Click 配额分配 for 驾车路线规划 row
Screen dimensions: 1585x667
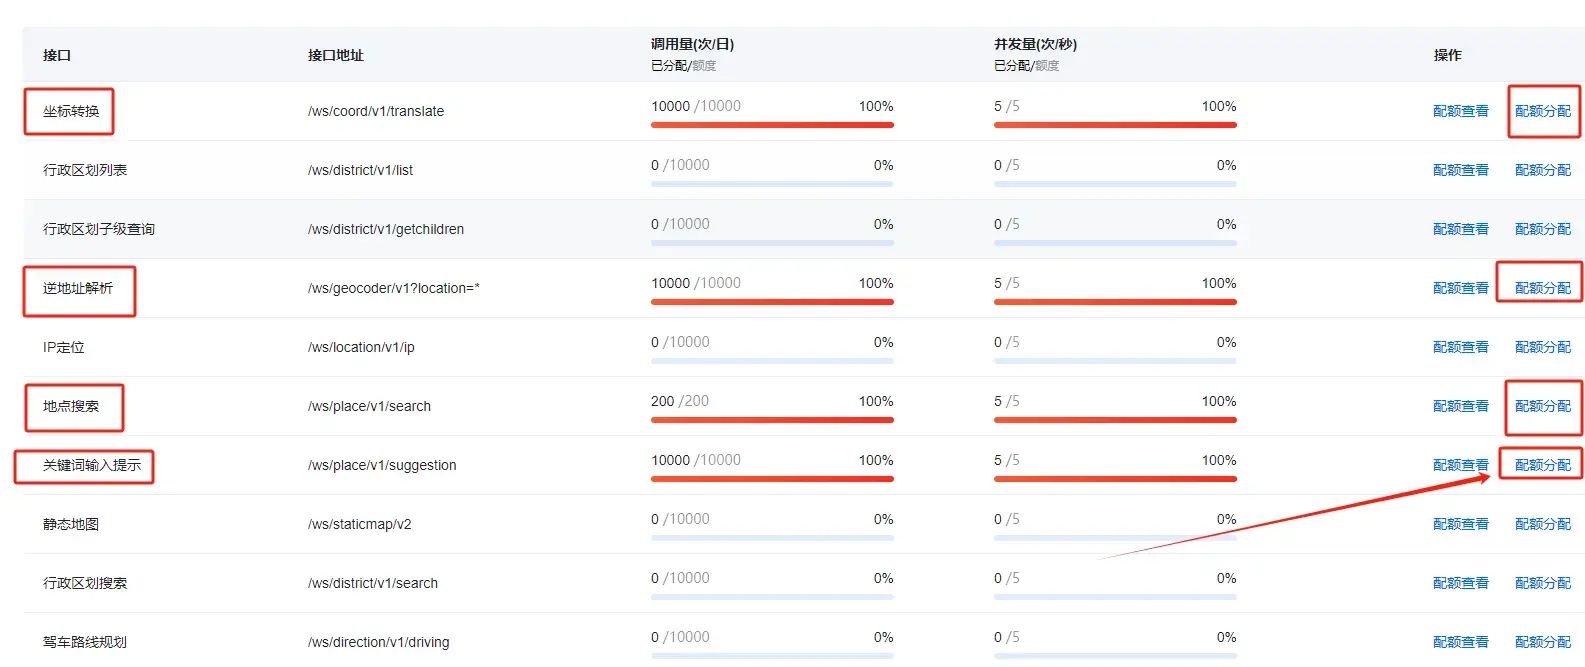click(x=1542, y=642)
